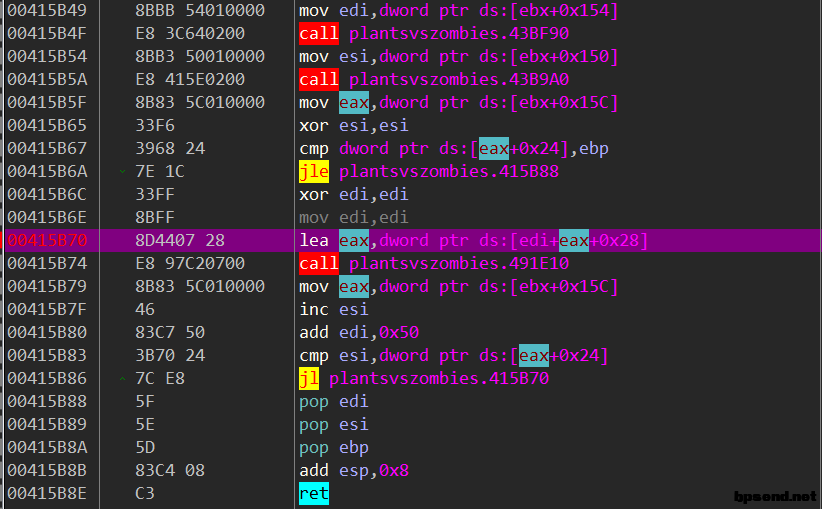Click bytes 8D4407 28
822x509 pixels.
point(180,241)
